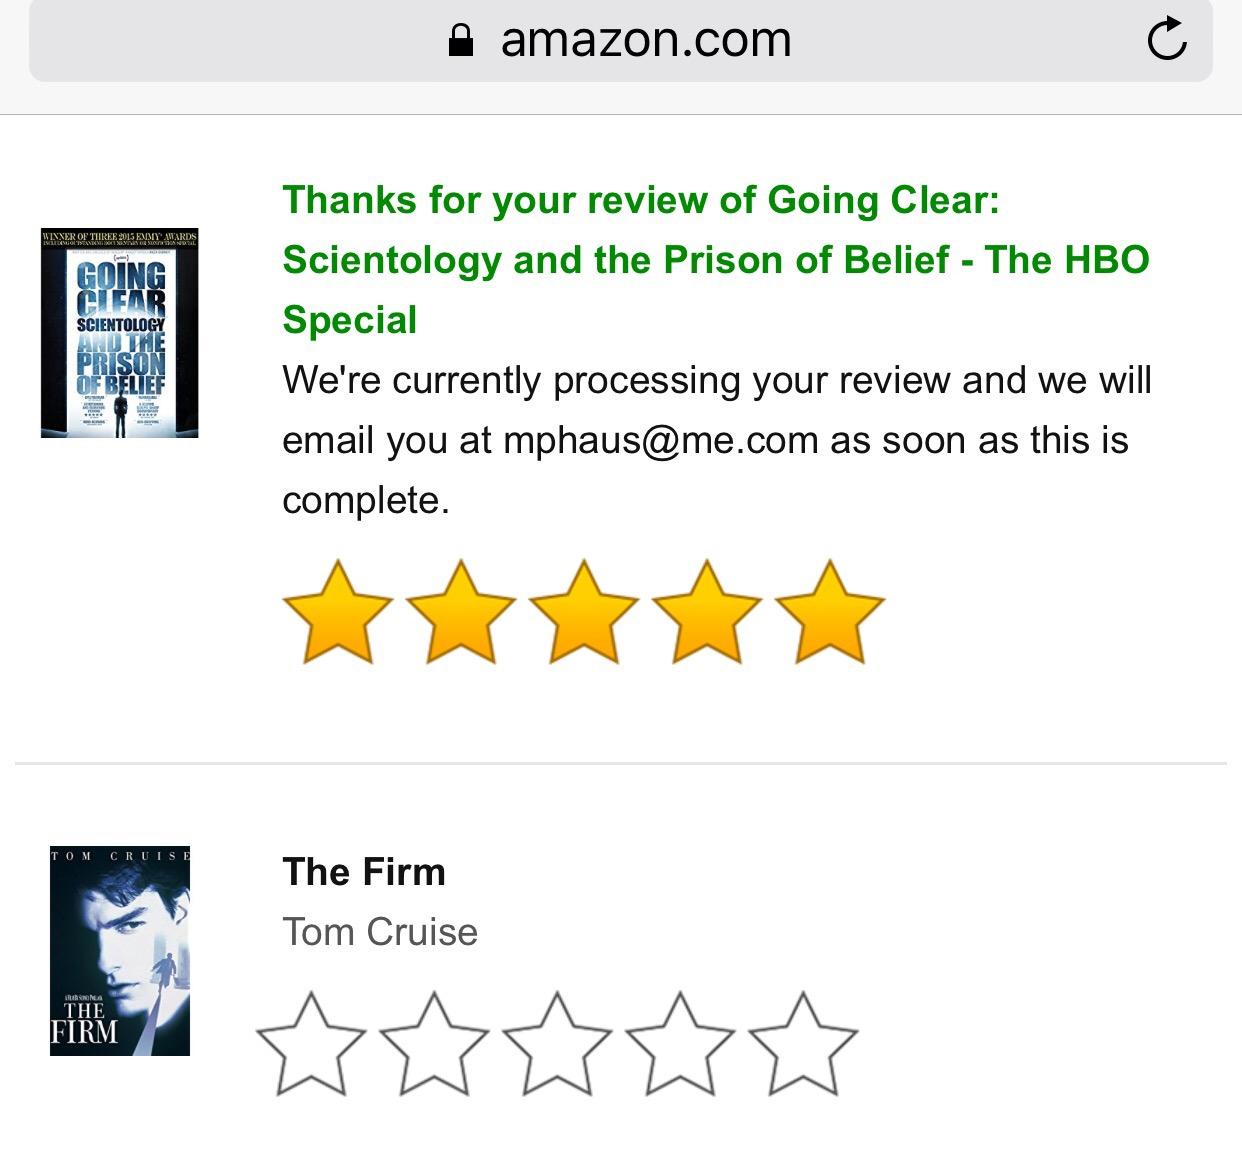This screenshot has height=1166, width=1242.
Task: Tap the mphaus@me.com email address
Action: click(660, 441)
